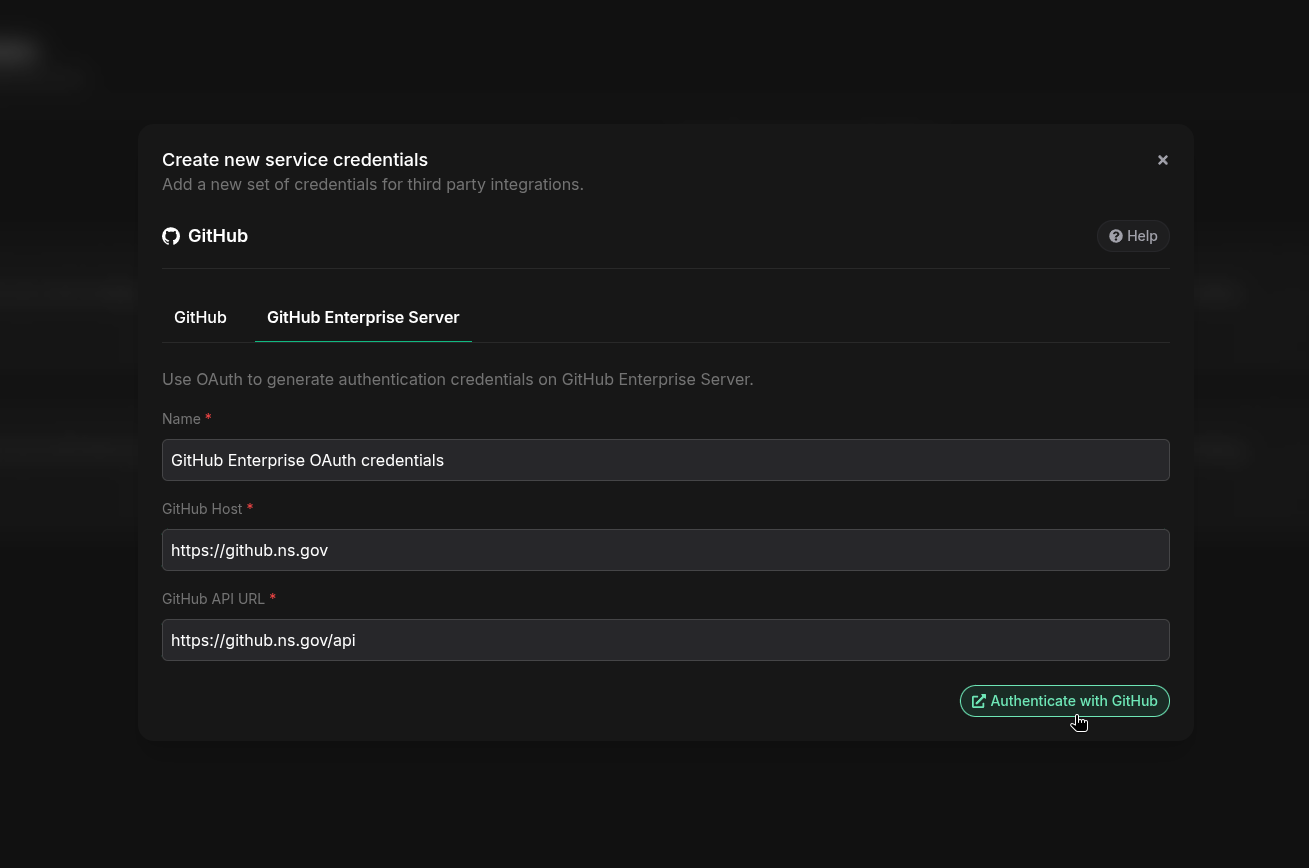
Task: Click the GitHub API URL field
Action: [x=666, y=640]
